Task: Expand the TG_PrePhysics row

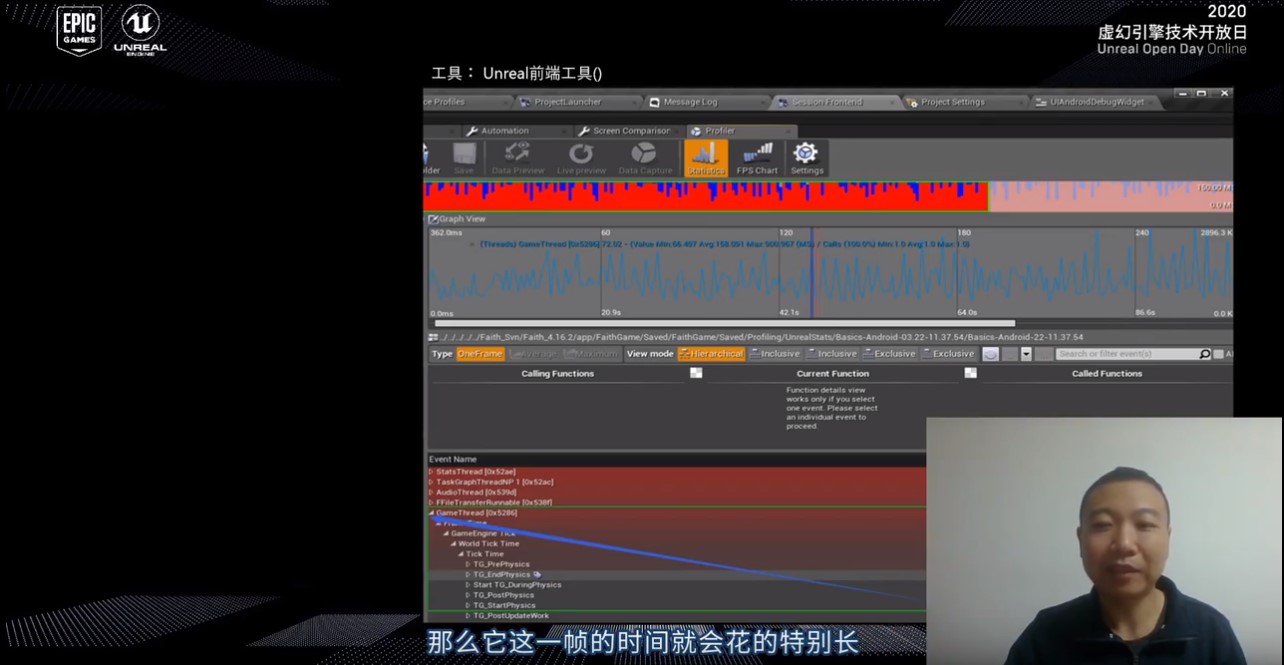Action: click(468, 564)
